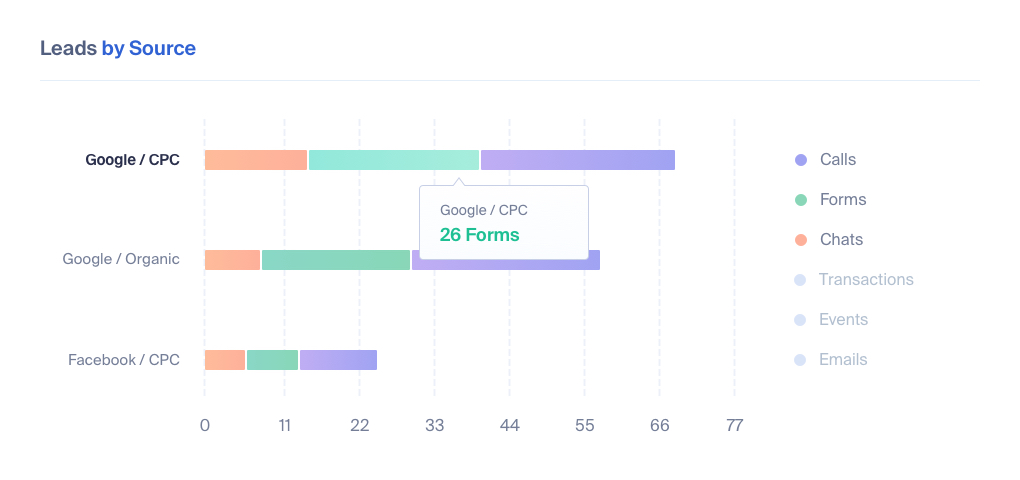Select Google / CPC green Forms bar
Screen dimensions: 1020x480
click(394, 160)
